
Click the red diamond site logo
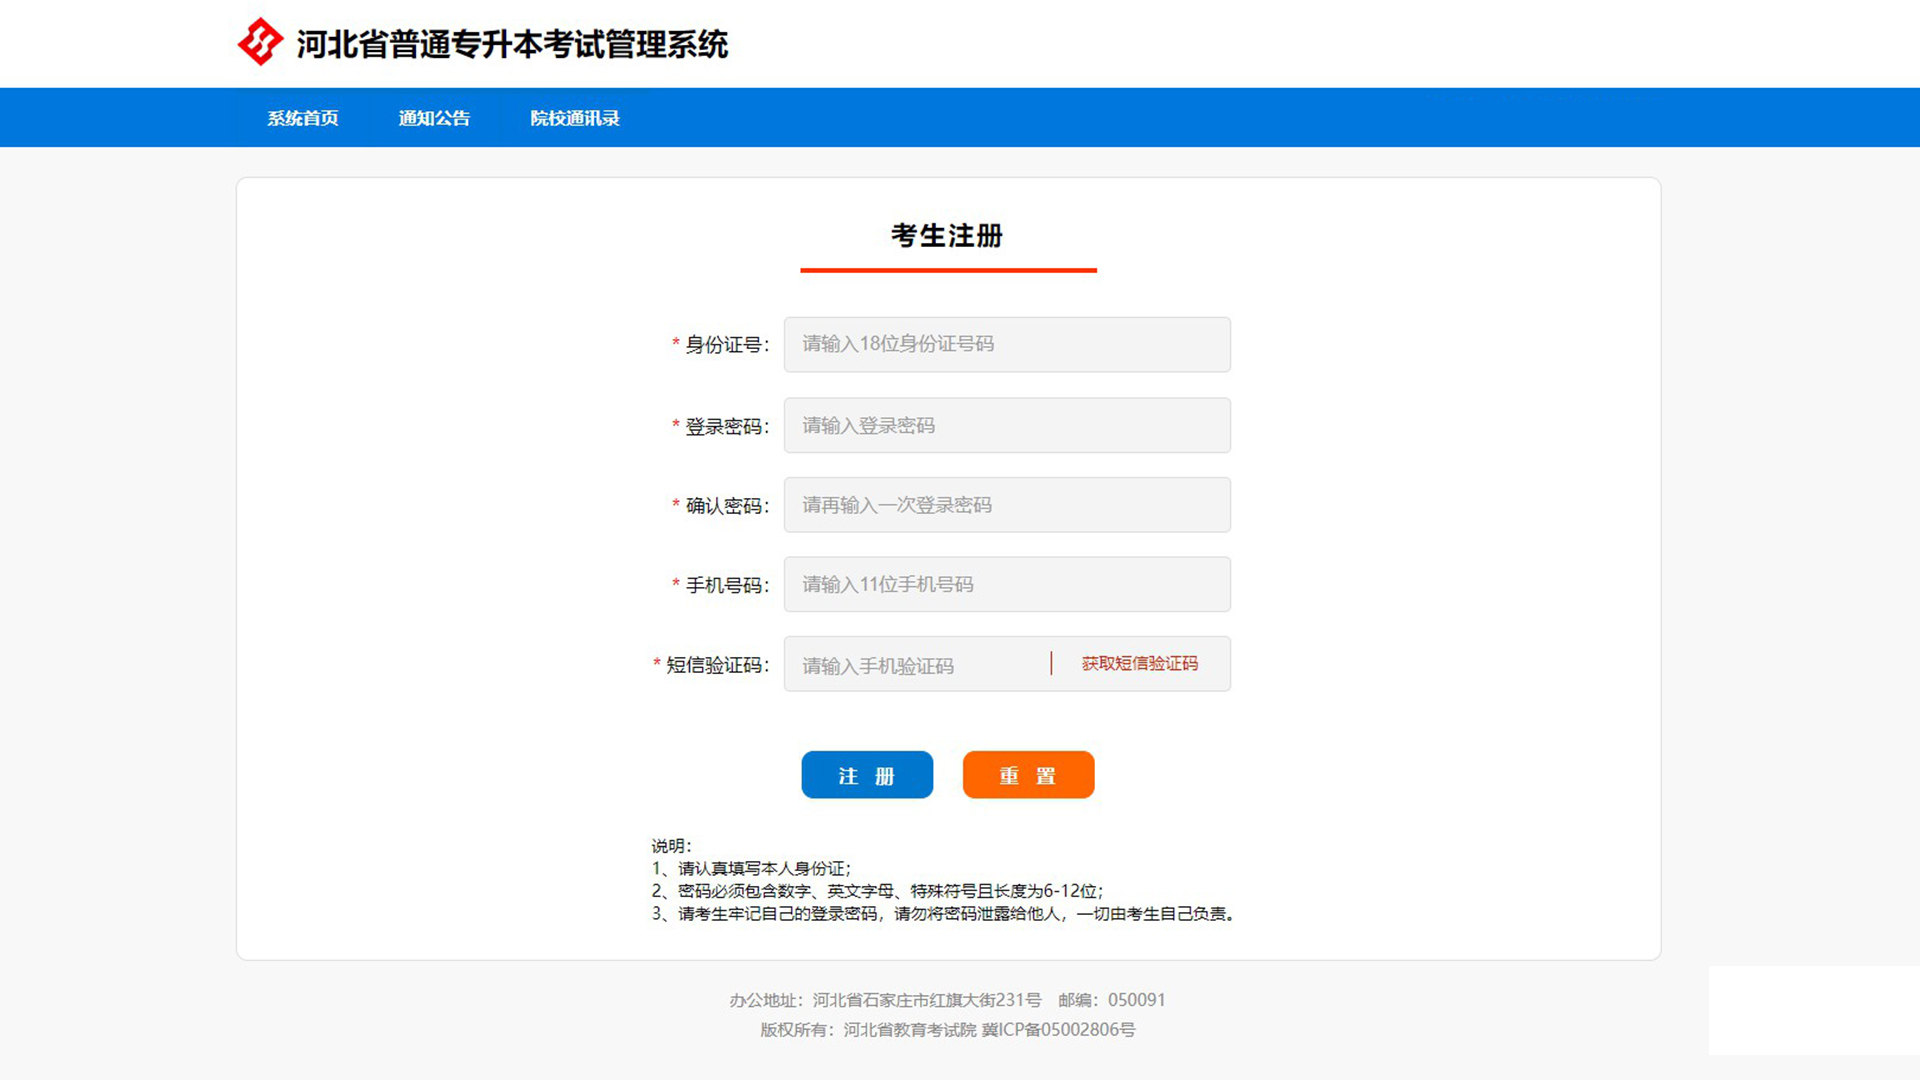pos(260,42)
